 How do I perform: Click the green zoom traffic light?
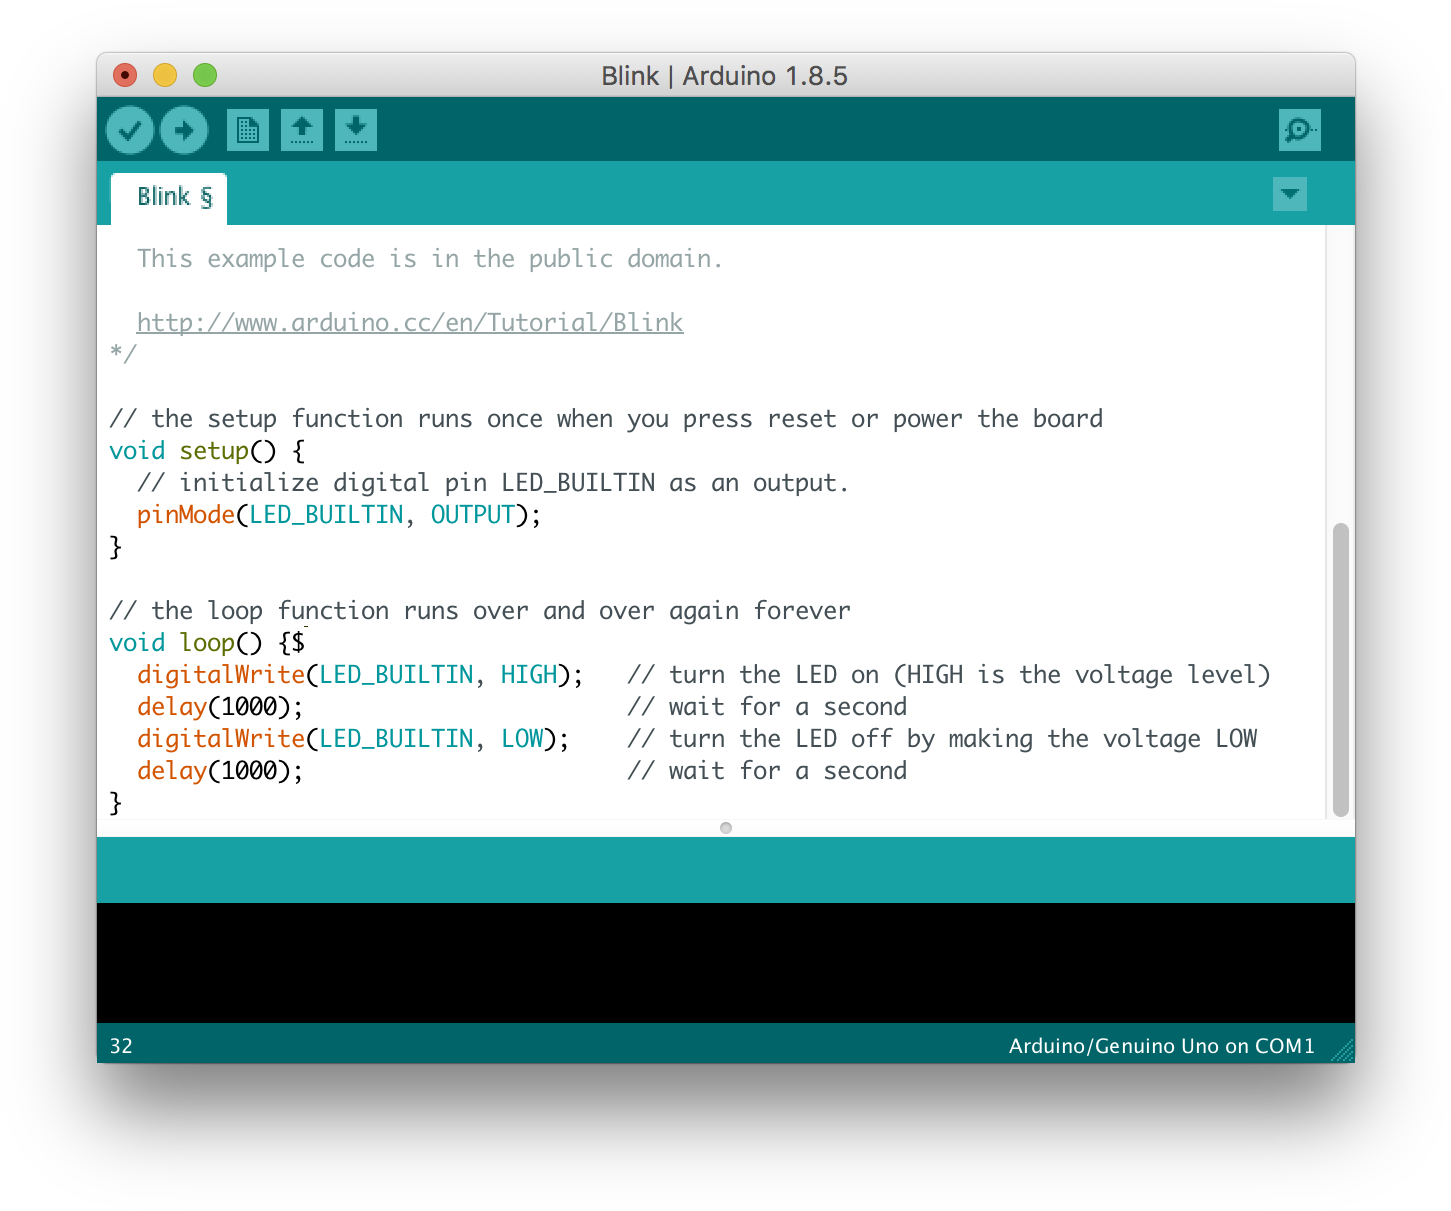click(204, 75)
